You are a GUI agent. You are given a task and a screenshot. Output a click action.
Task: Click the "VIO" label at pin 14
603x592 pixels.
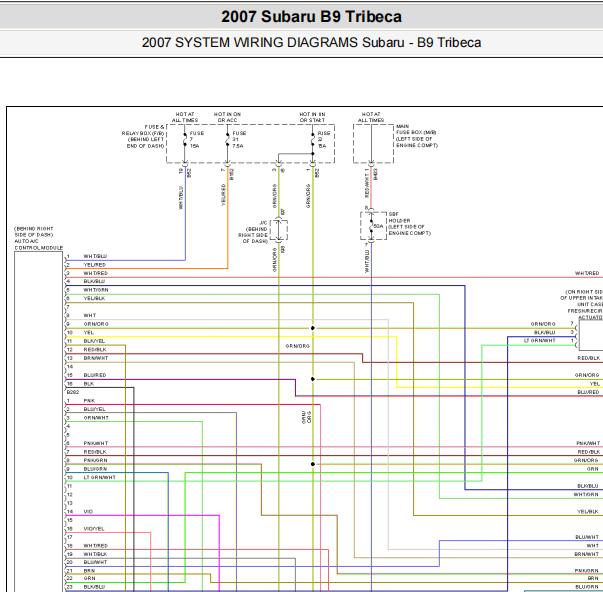click(x=88, y=512)
